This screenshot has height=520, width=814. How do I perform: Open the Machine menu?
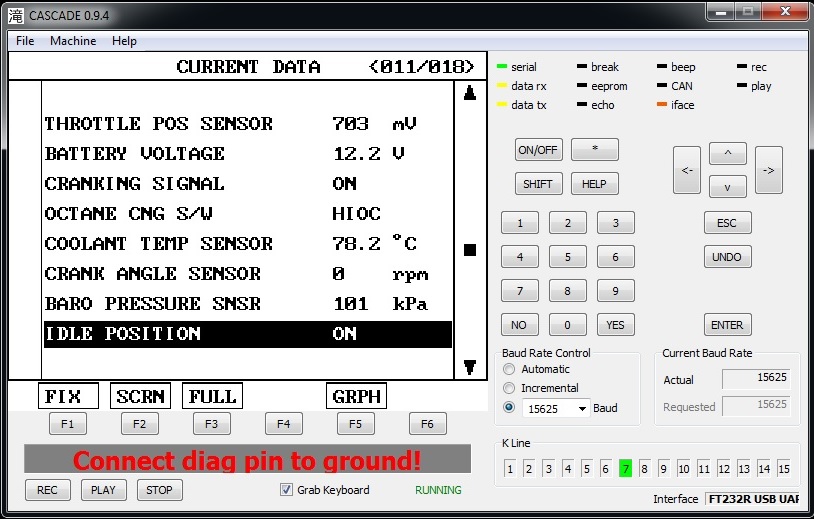[x=73, y=40]
